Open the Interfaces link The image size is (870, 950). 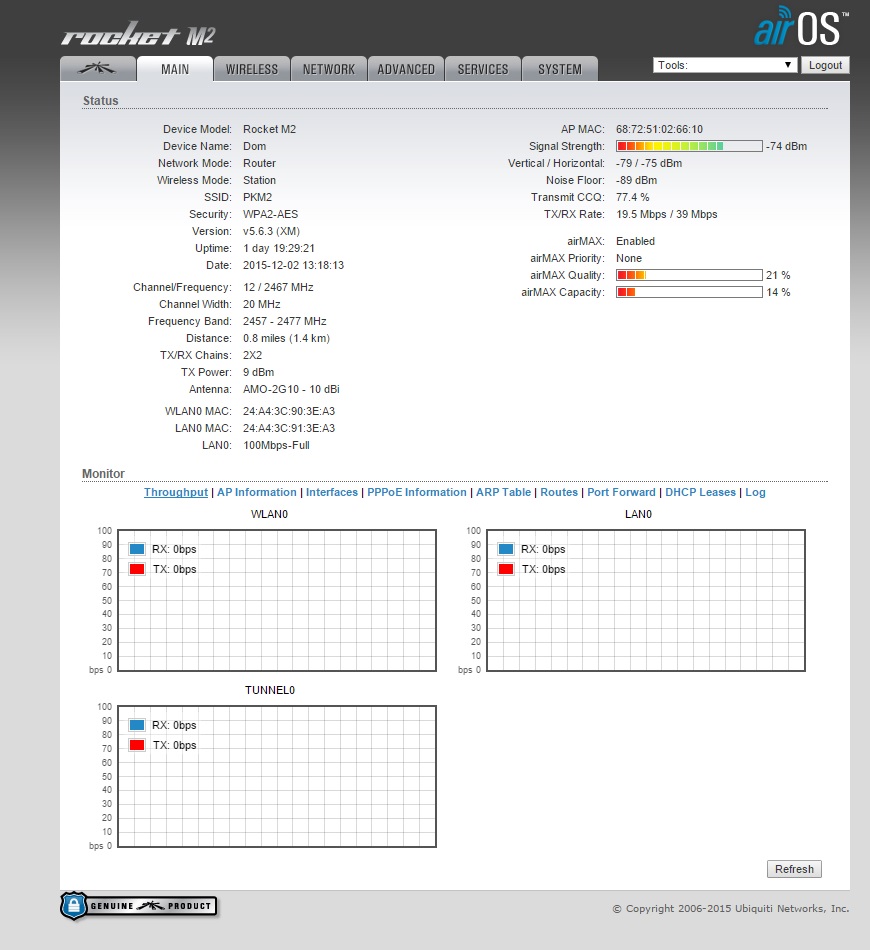(332, 492)
